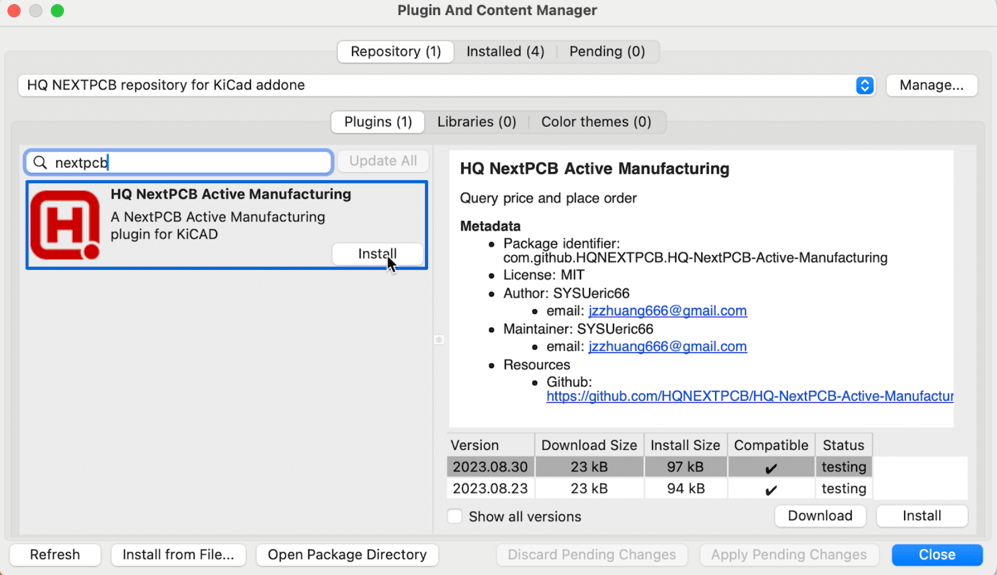Click Install from File... button
Screen dimensions: 997x575
(x=178, y=555)
